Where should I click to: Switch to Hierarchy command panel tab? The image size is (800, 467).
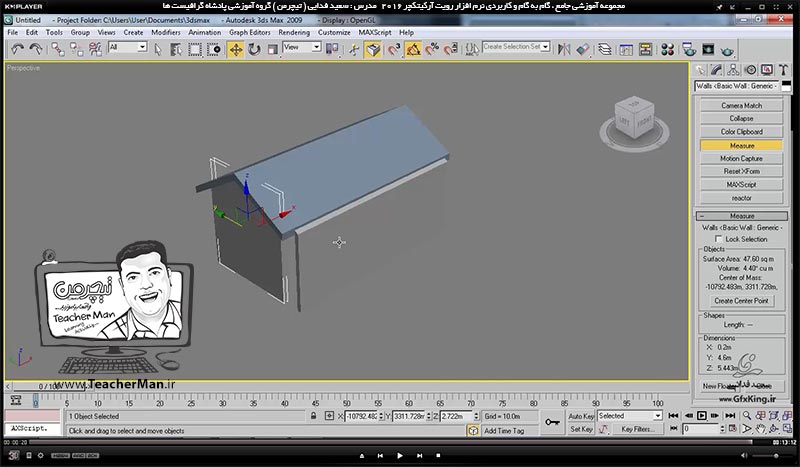734,70
